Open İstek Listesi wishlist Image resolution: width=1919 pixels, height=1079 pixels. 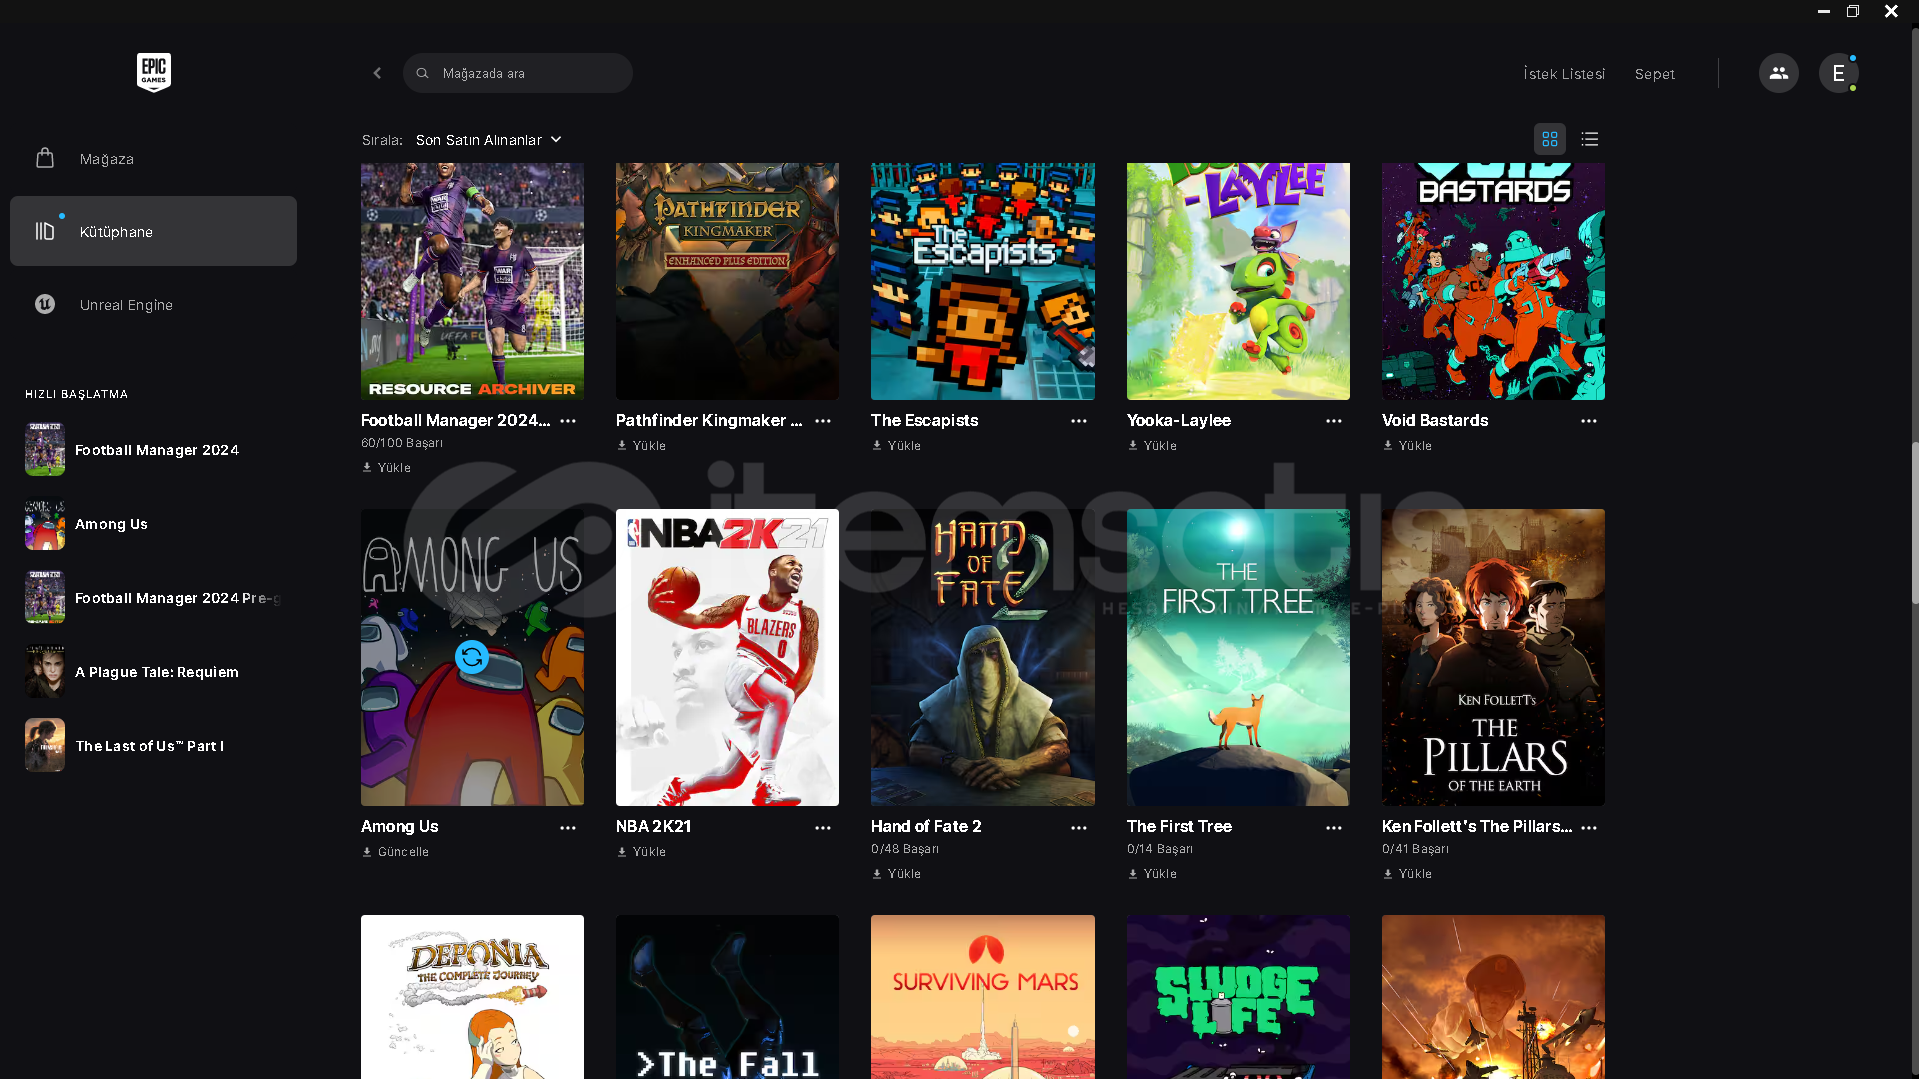[1564, 74]
